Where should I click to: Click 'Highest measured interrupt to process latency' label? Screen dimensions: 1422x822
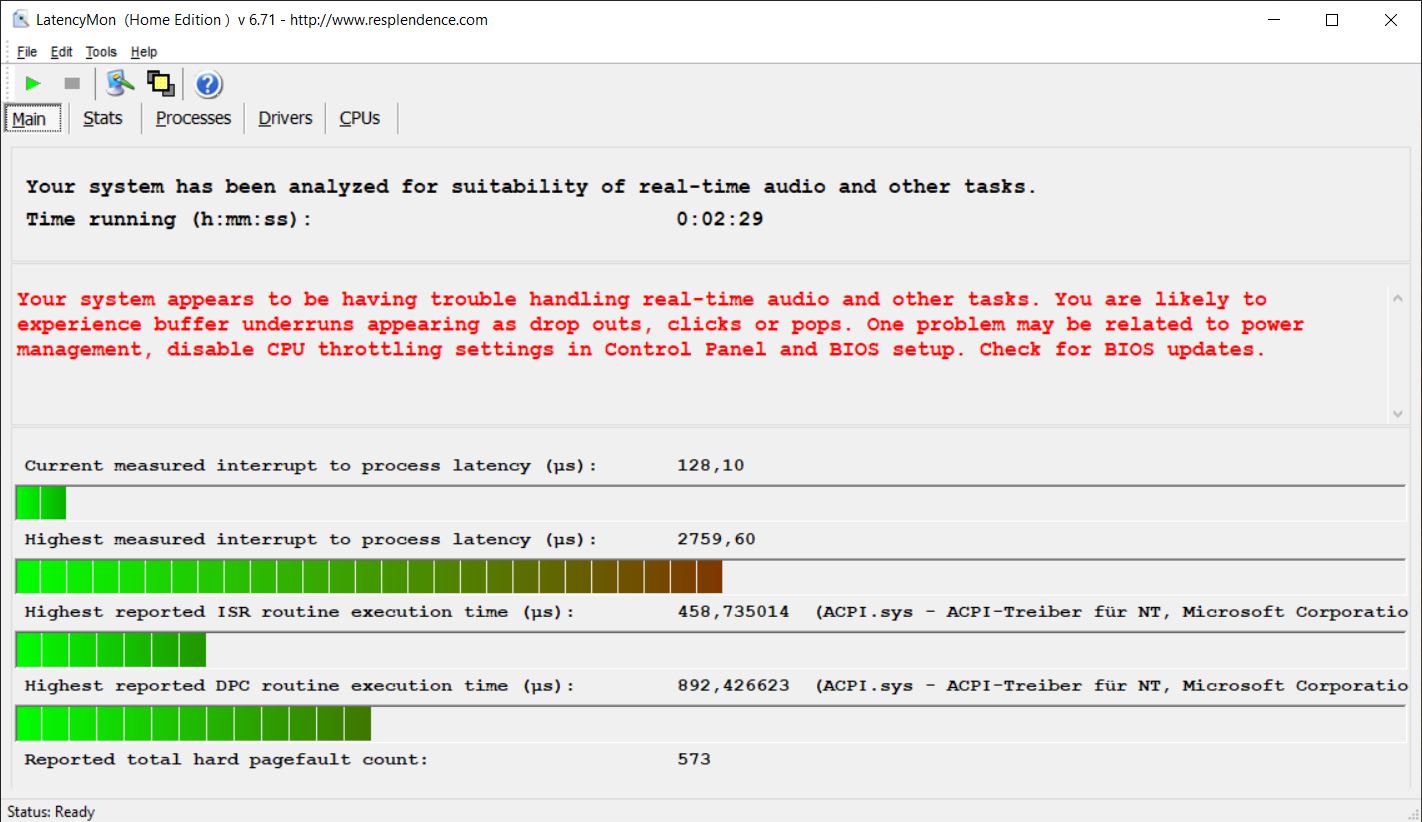pyautogui.click(x=310, y=539)
